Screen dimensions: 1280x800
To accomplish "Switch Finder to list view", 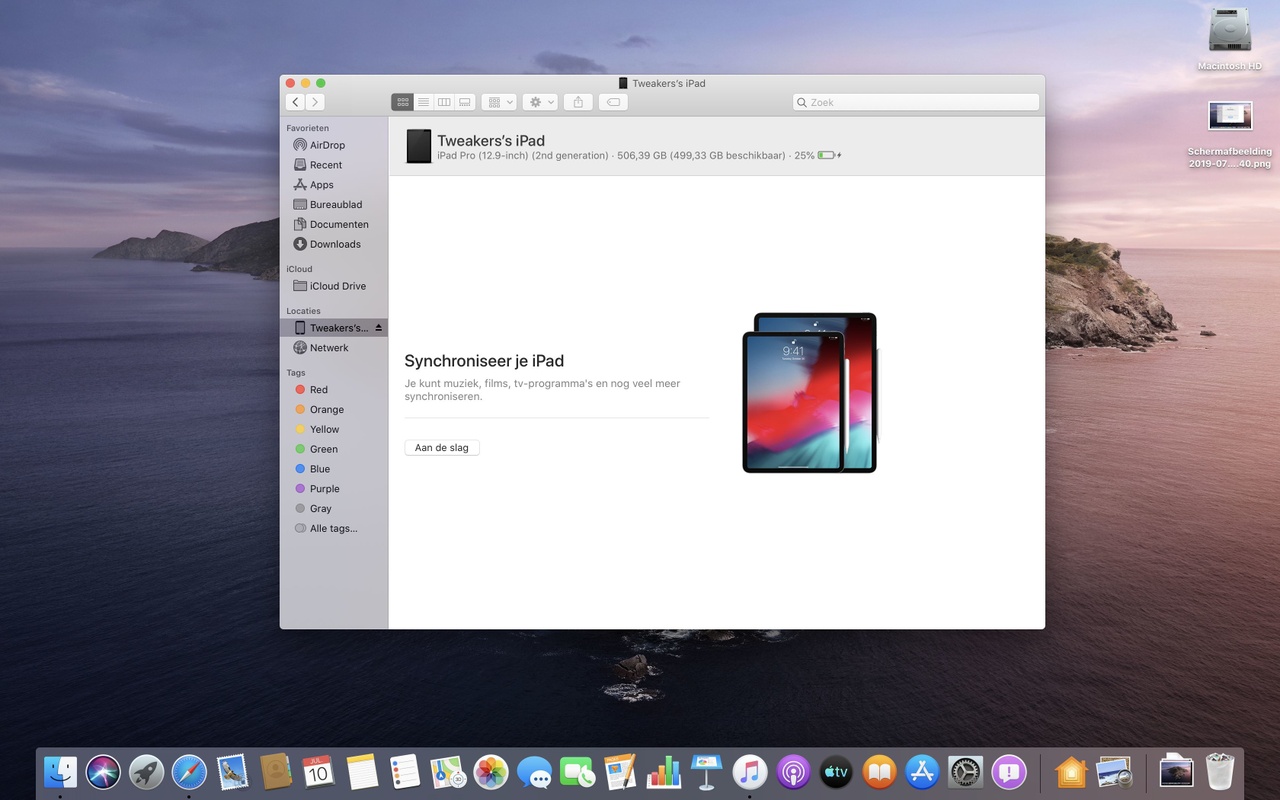I will (x=423, y=102).
